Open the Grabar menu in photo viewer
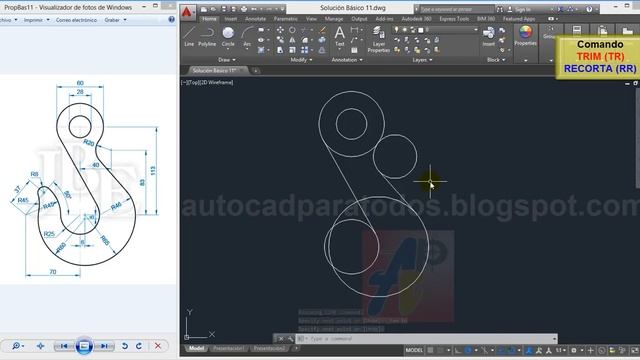The width and height of the screenshot is (640, 360). (x=115, y=20)
